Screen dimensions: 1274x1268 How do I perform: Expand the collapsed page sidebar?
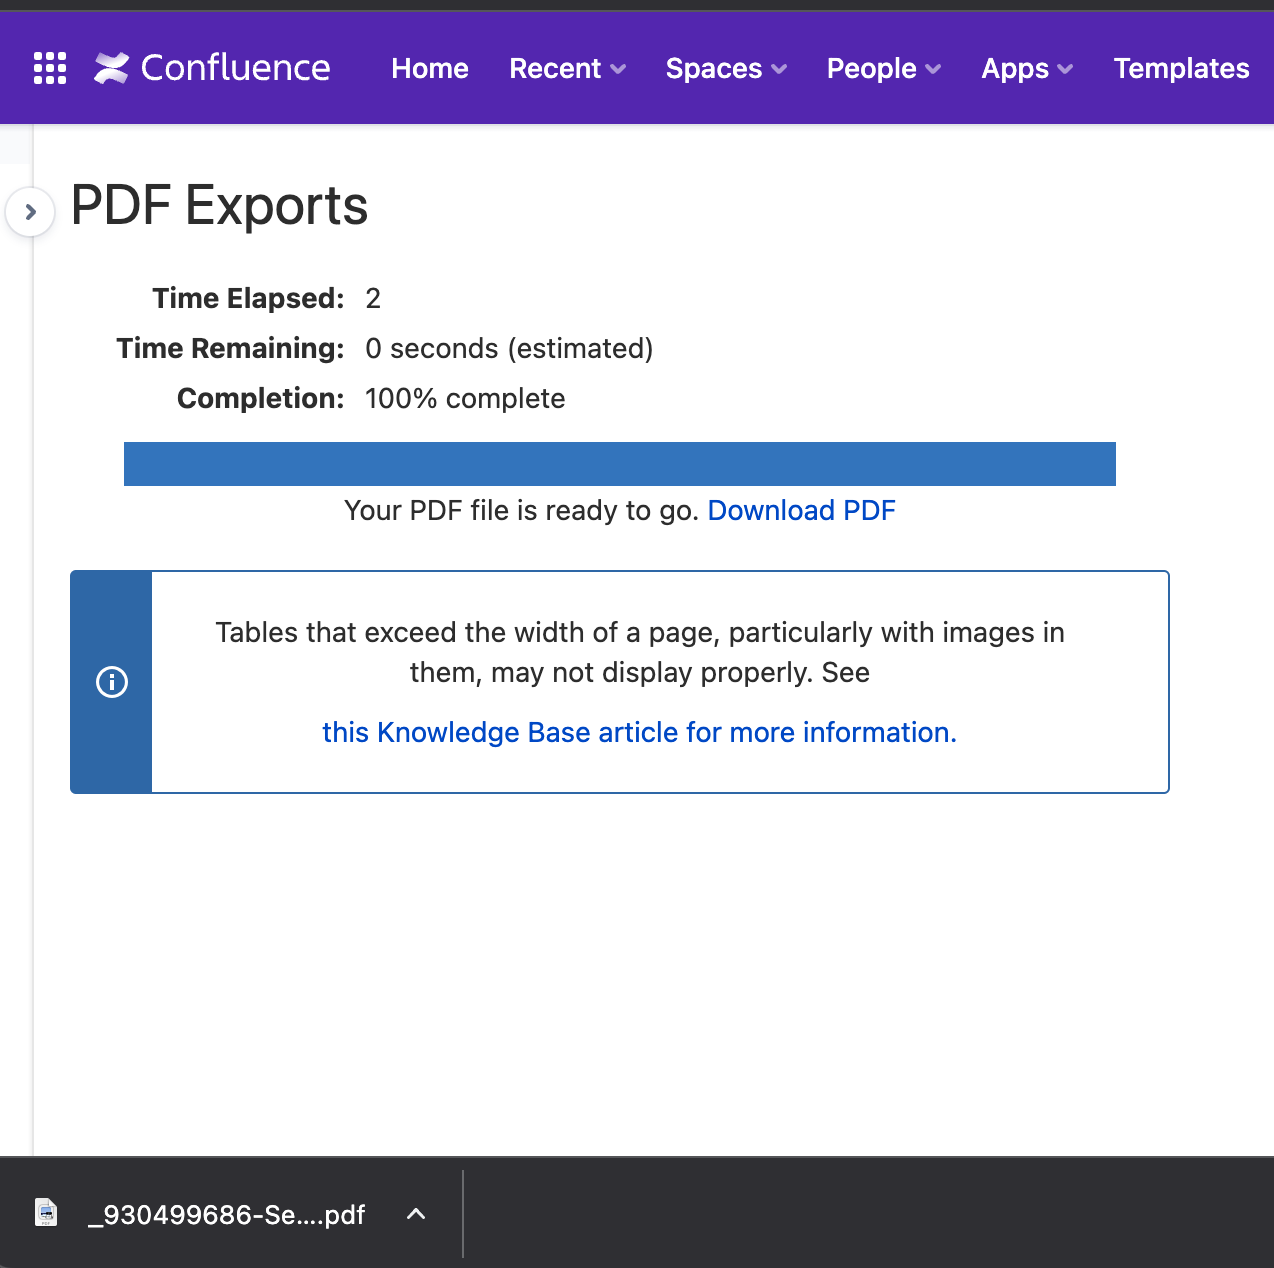[x=31, y=211]
